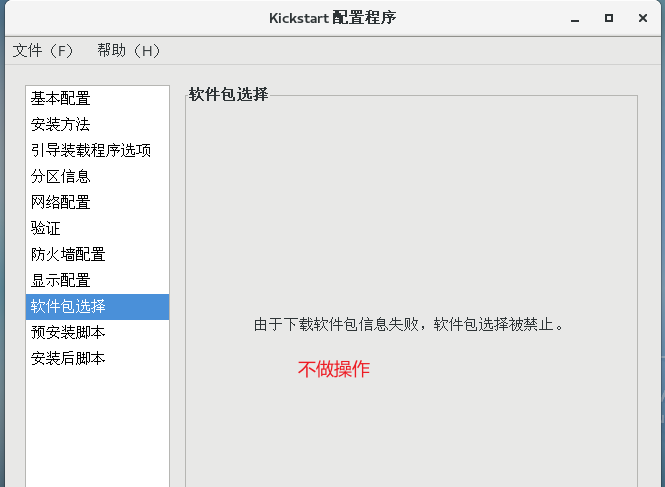Click the highlighted 软件包选择 list entry

98,307
